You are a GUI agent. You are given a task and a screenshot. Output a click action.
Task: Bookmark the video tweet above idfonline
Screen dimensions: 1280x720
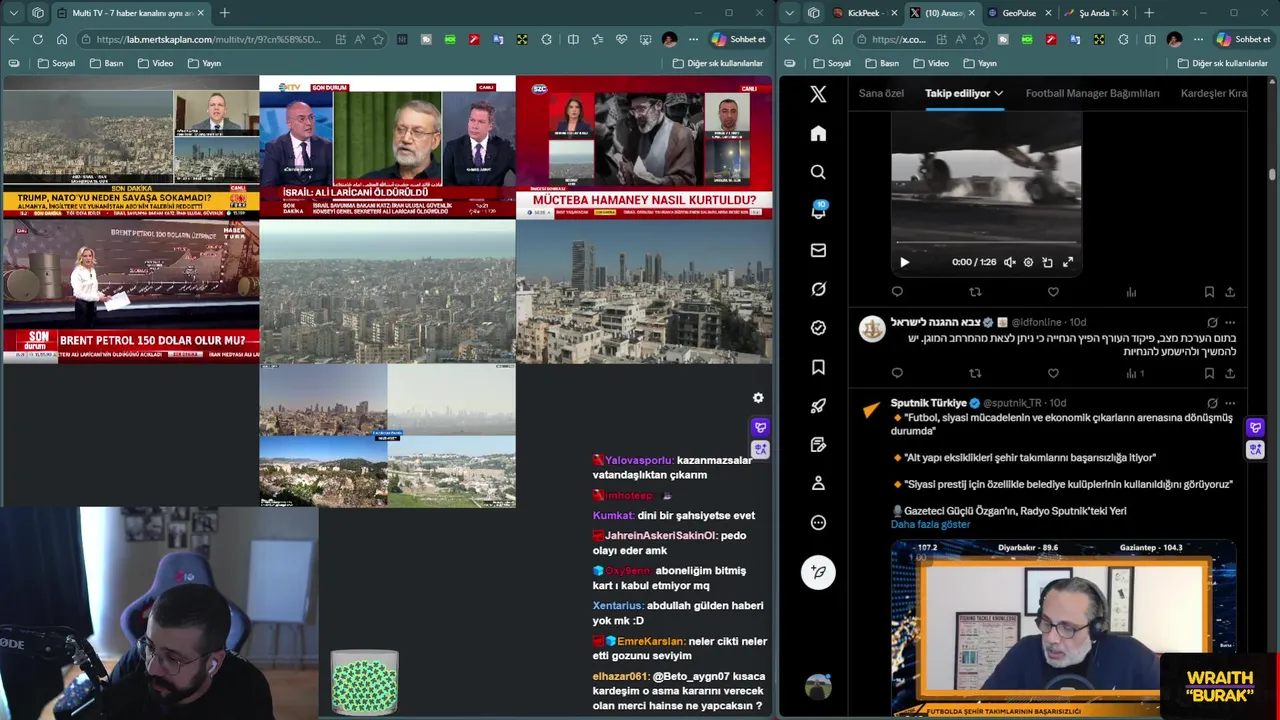click(1209, 292)
